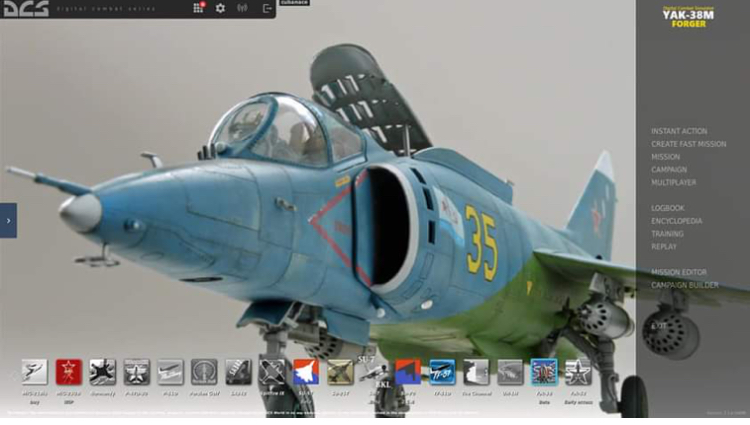This screenshot has width=750, height=425.
Task: Select the dark grey angled module icon after Persian Gulf
Action: [238, 372]
